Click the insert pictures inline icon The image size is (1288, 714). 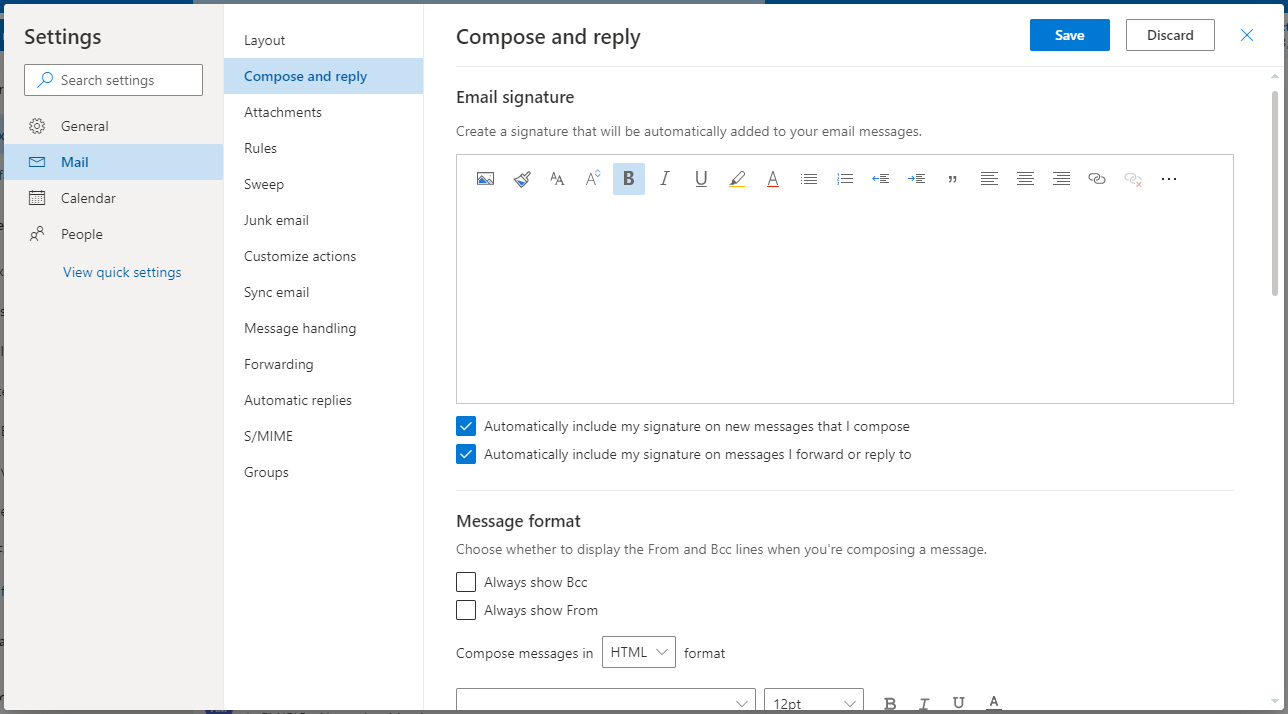point(485,179)
